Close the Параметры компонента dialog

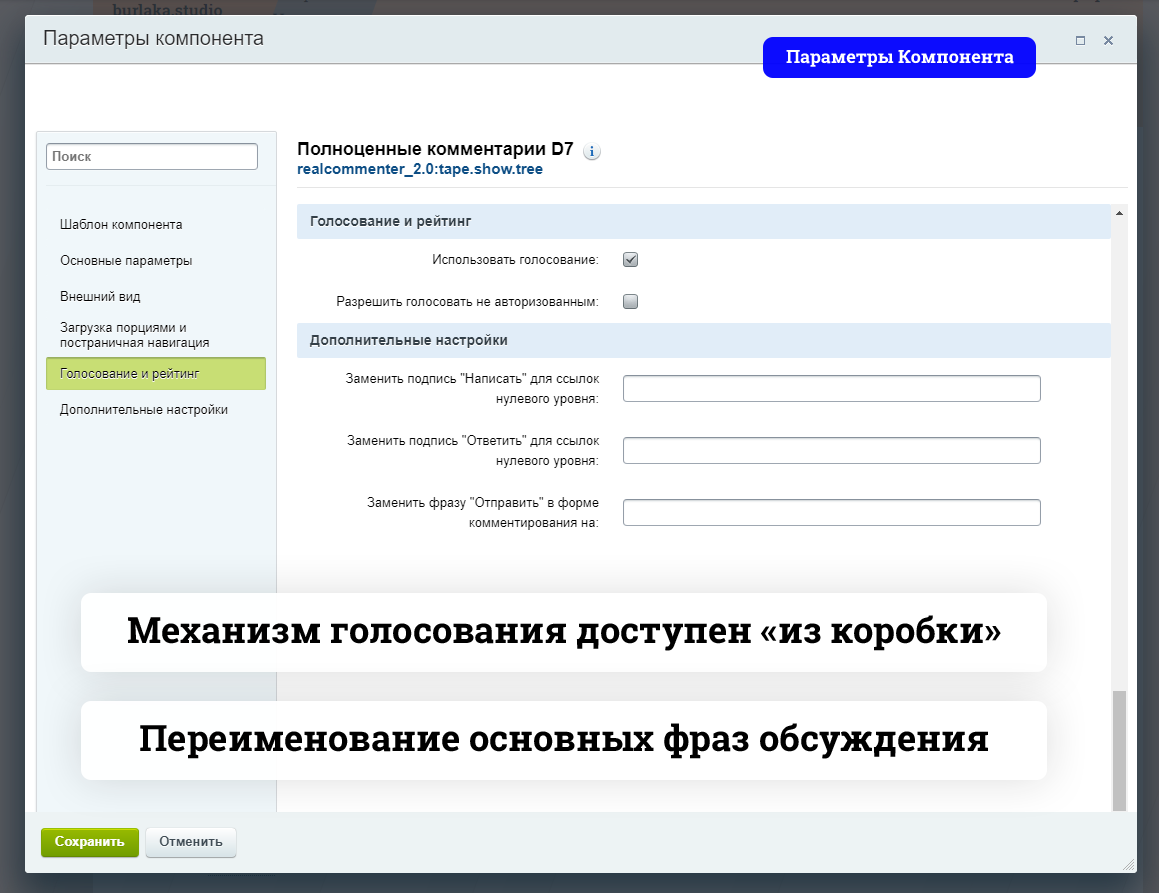[x=1108, y=41]
